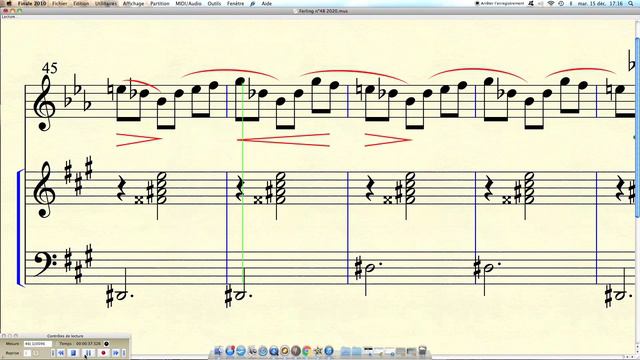640x360 pixels.
Task: Open the Edition menu
Action: point(81,3)
